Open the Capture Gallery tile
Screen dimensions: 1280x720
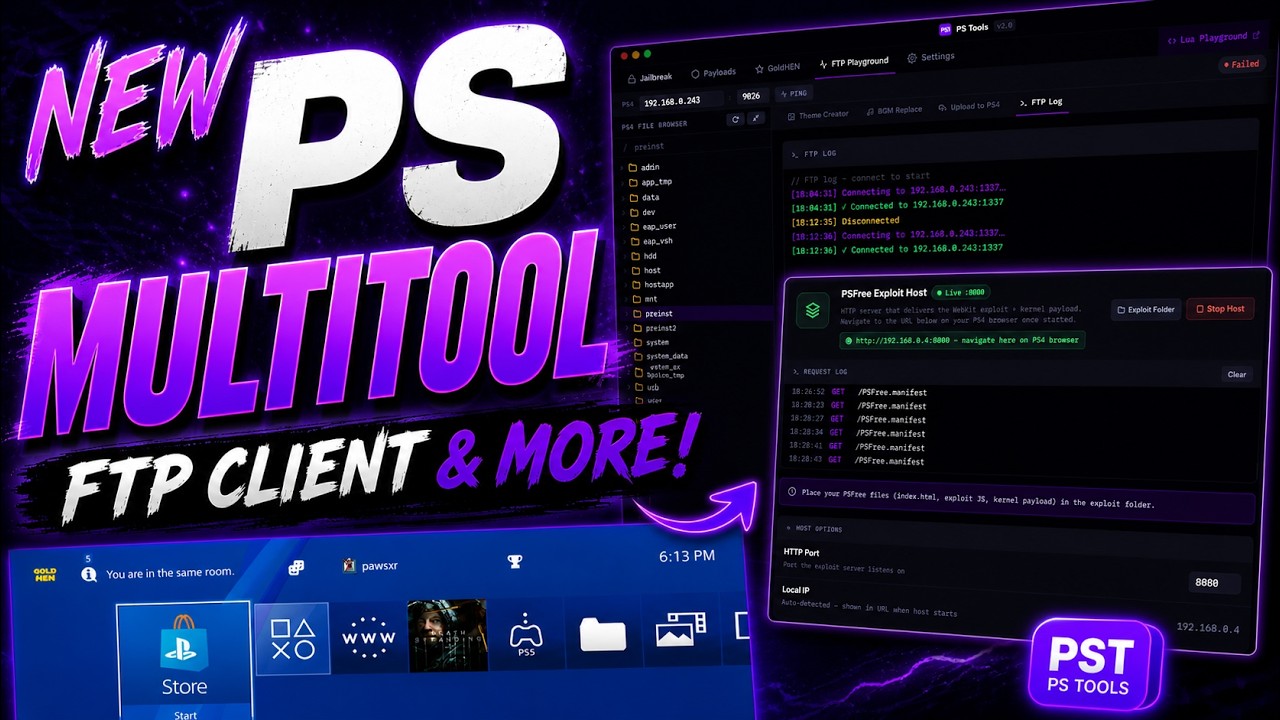tap(680, 631)
